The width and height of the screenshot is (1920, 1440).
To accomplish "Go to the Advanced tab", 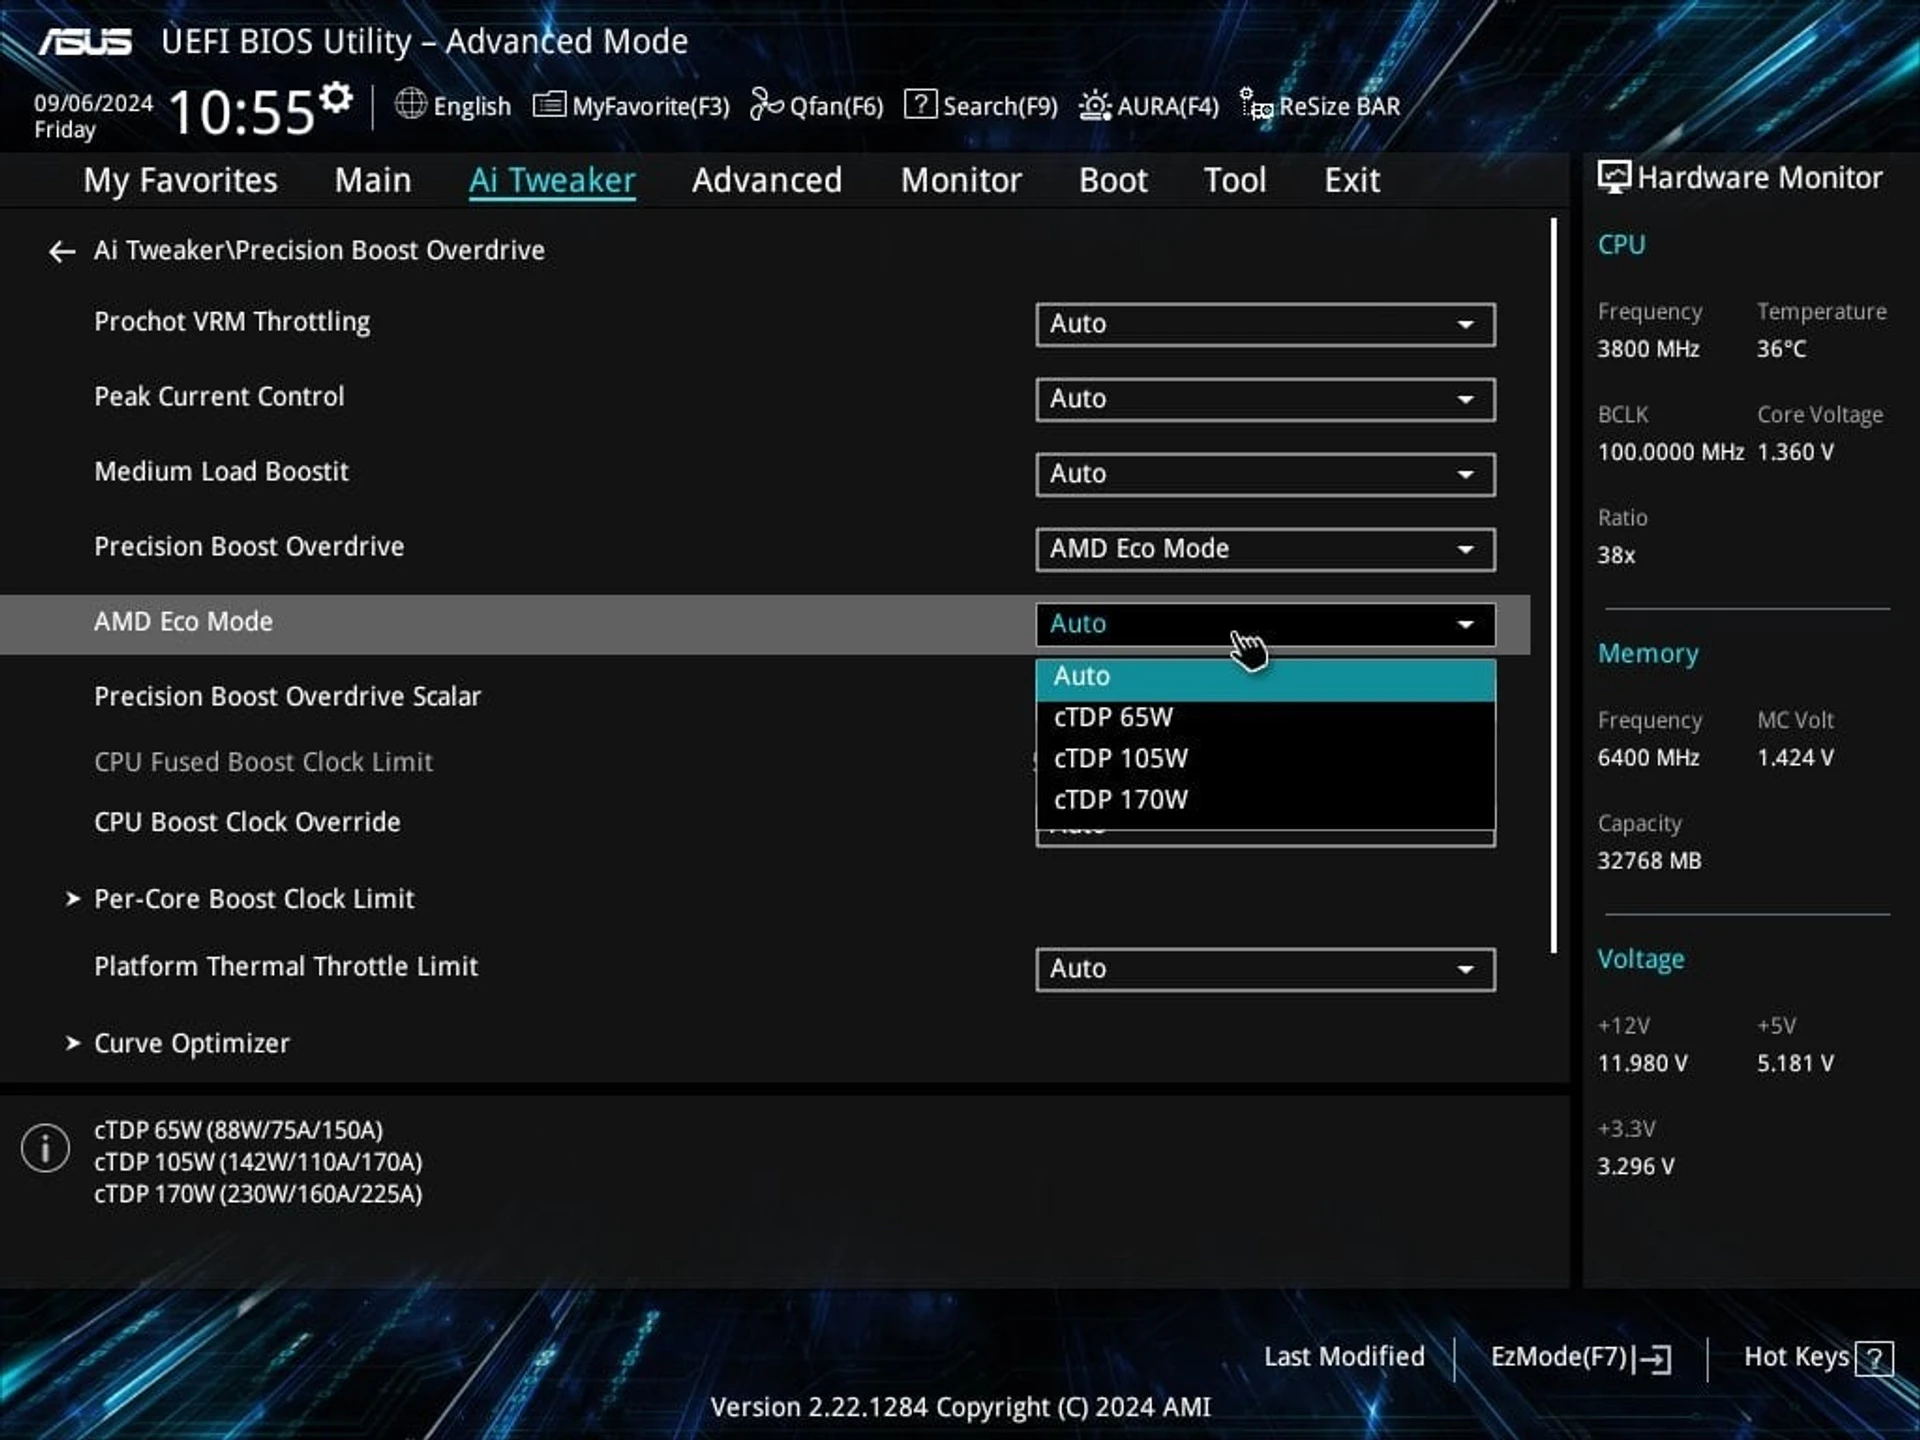I will tap(767, 180).
